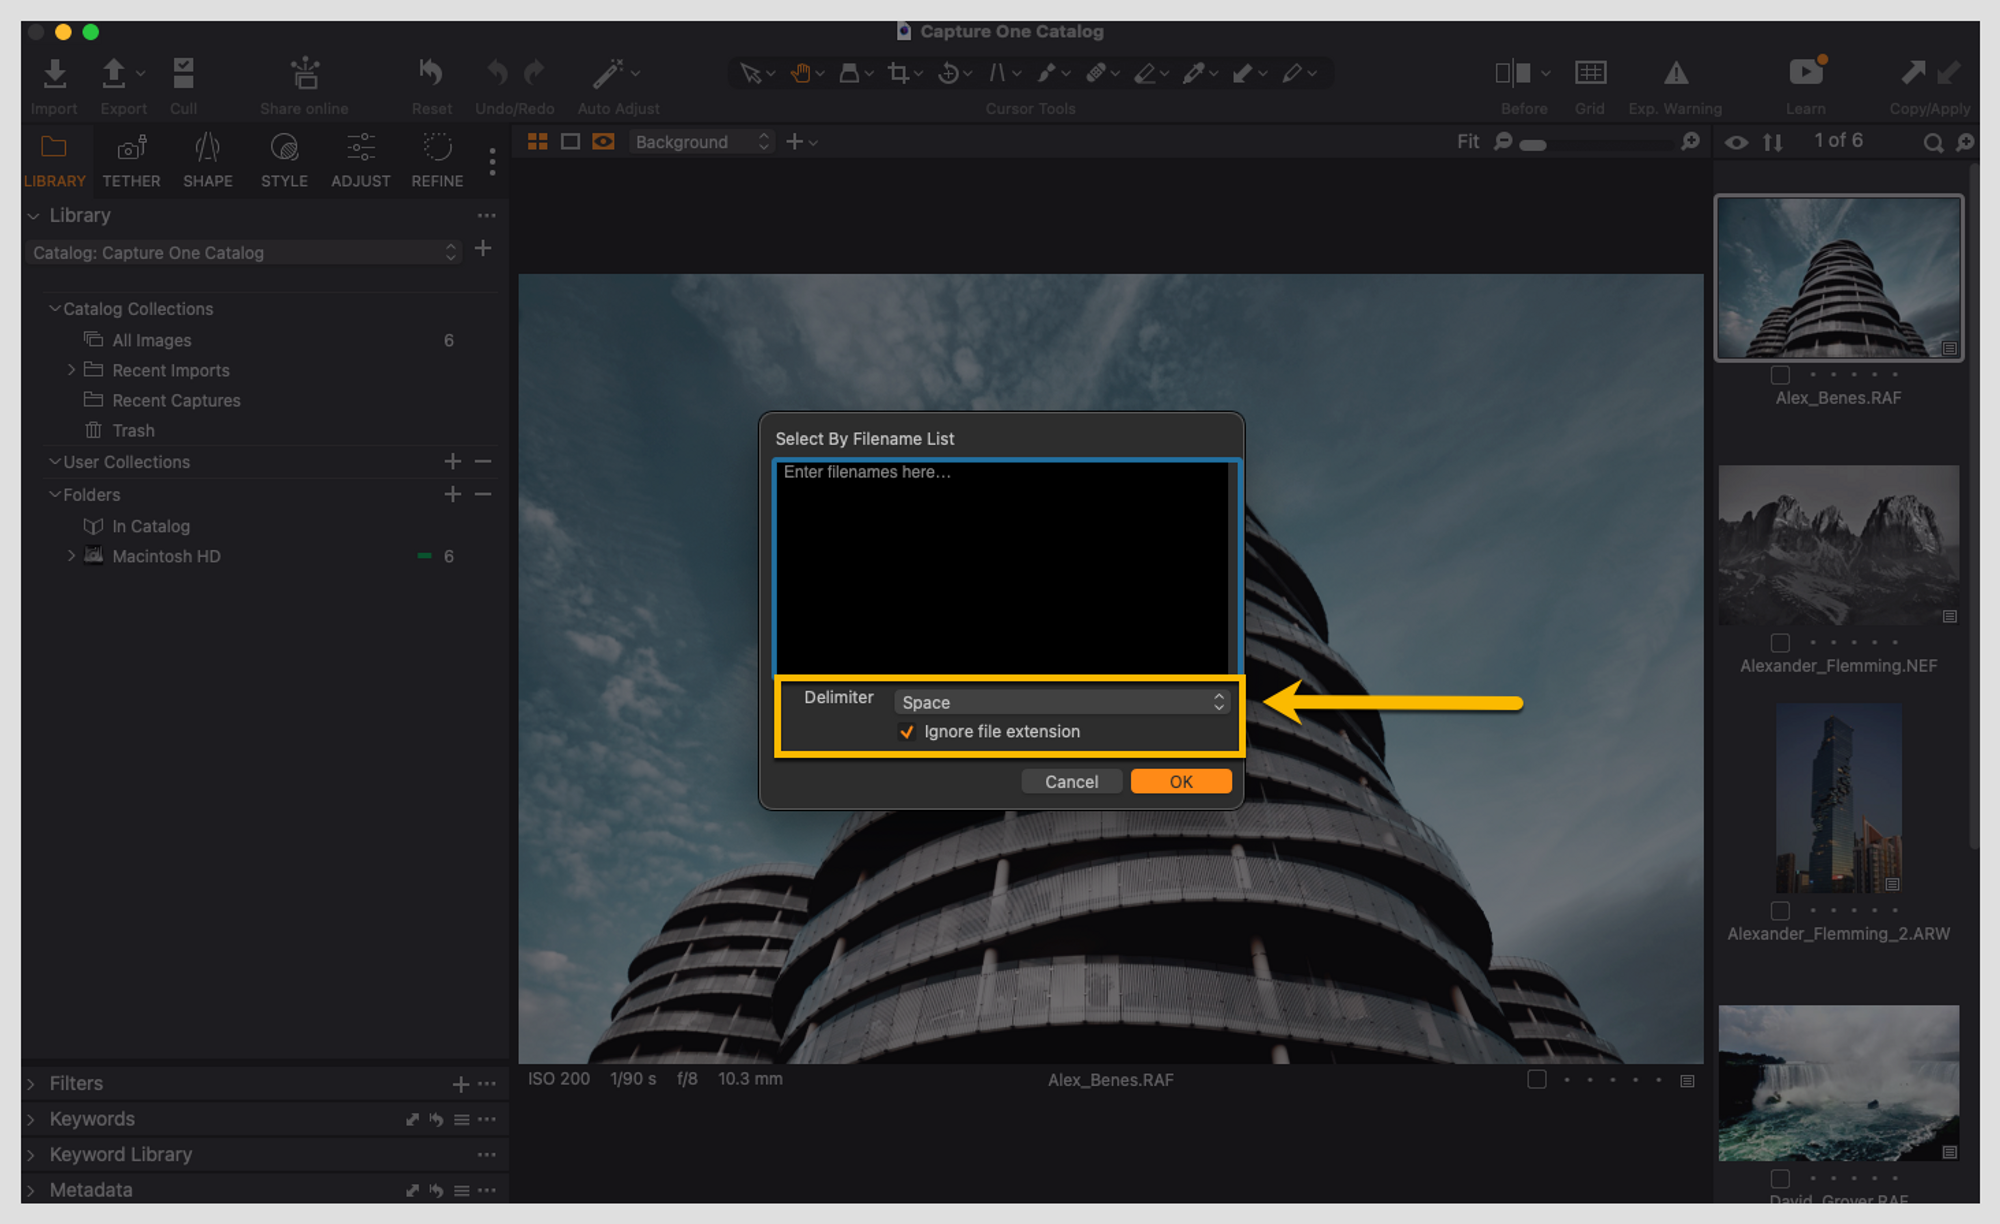Open the Delimiter dropdown
Viewport: 2000px width, 1224px height.
point(1062,702)
